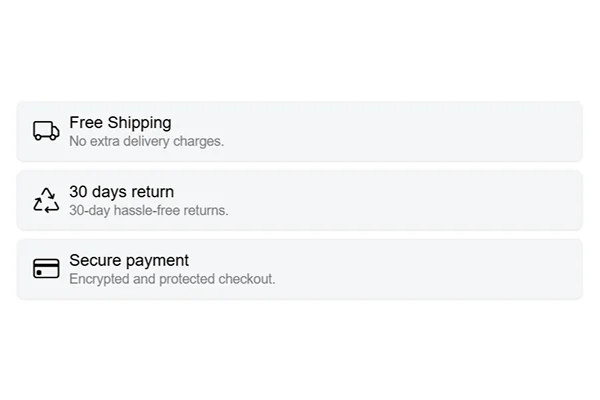
Task: Click the recycle arrows return icon
Action: (x=46, y=200)
